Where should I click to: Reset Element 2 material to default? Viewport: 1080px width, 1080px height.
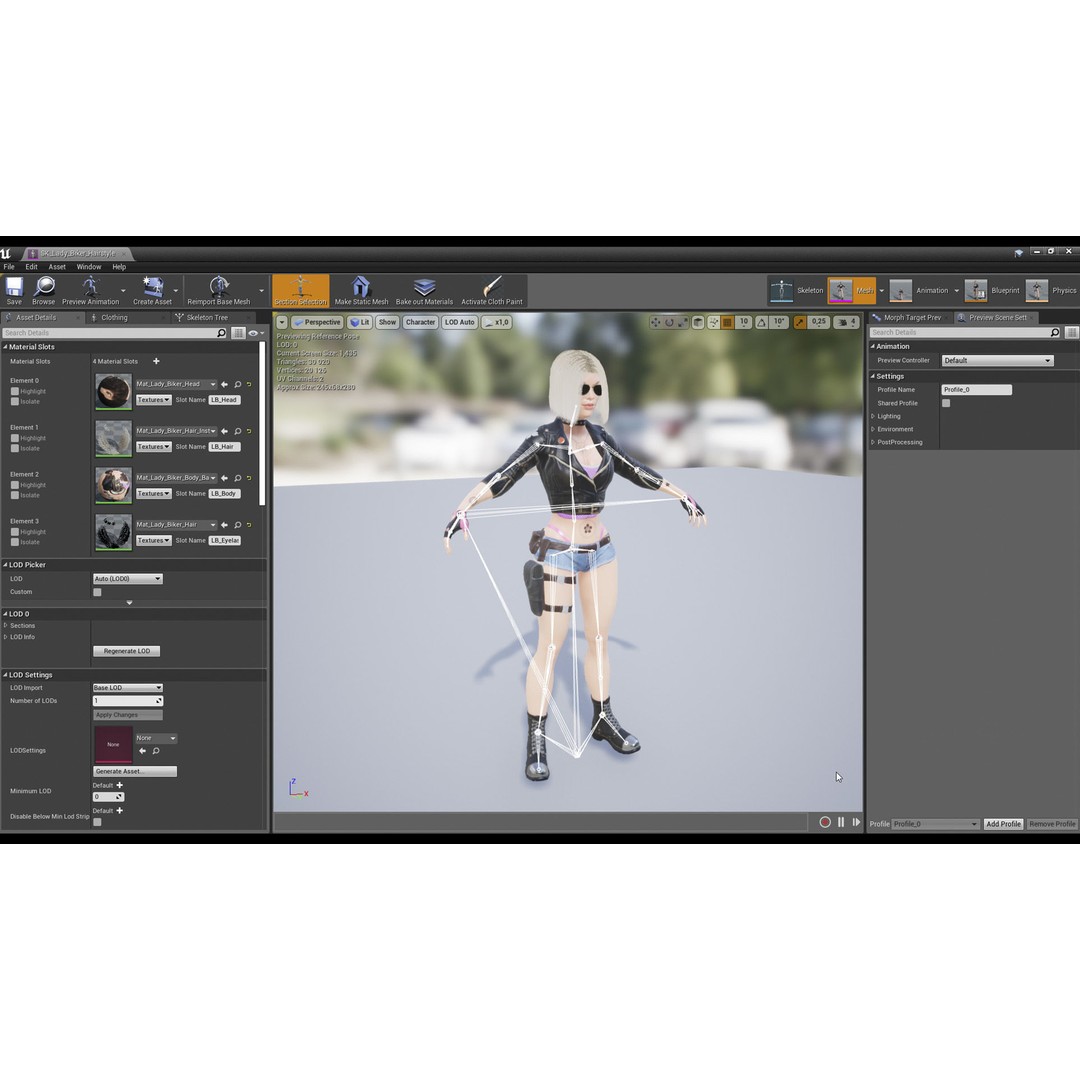pos(249,478)
